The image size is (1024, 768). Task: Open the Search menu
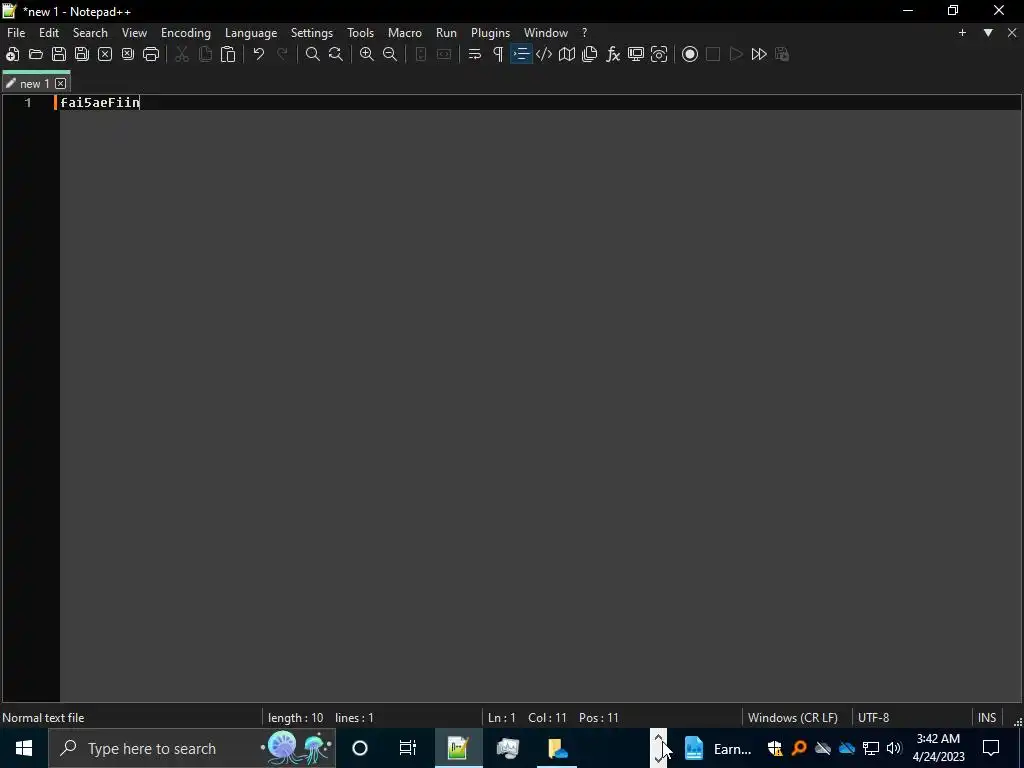point(90,33)
